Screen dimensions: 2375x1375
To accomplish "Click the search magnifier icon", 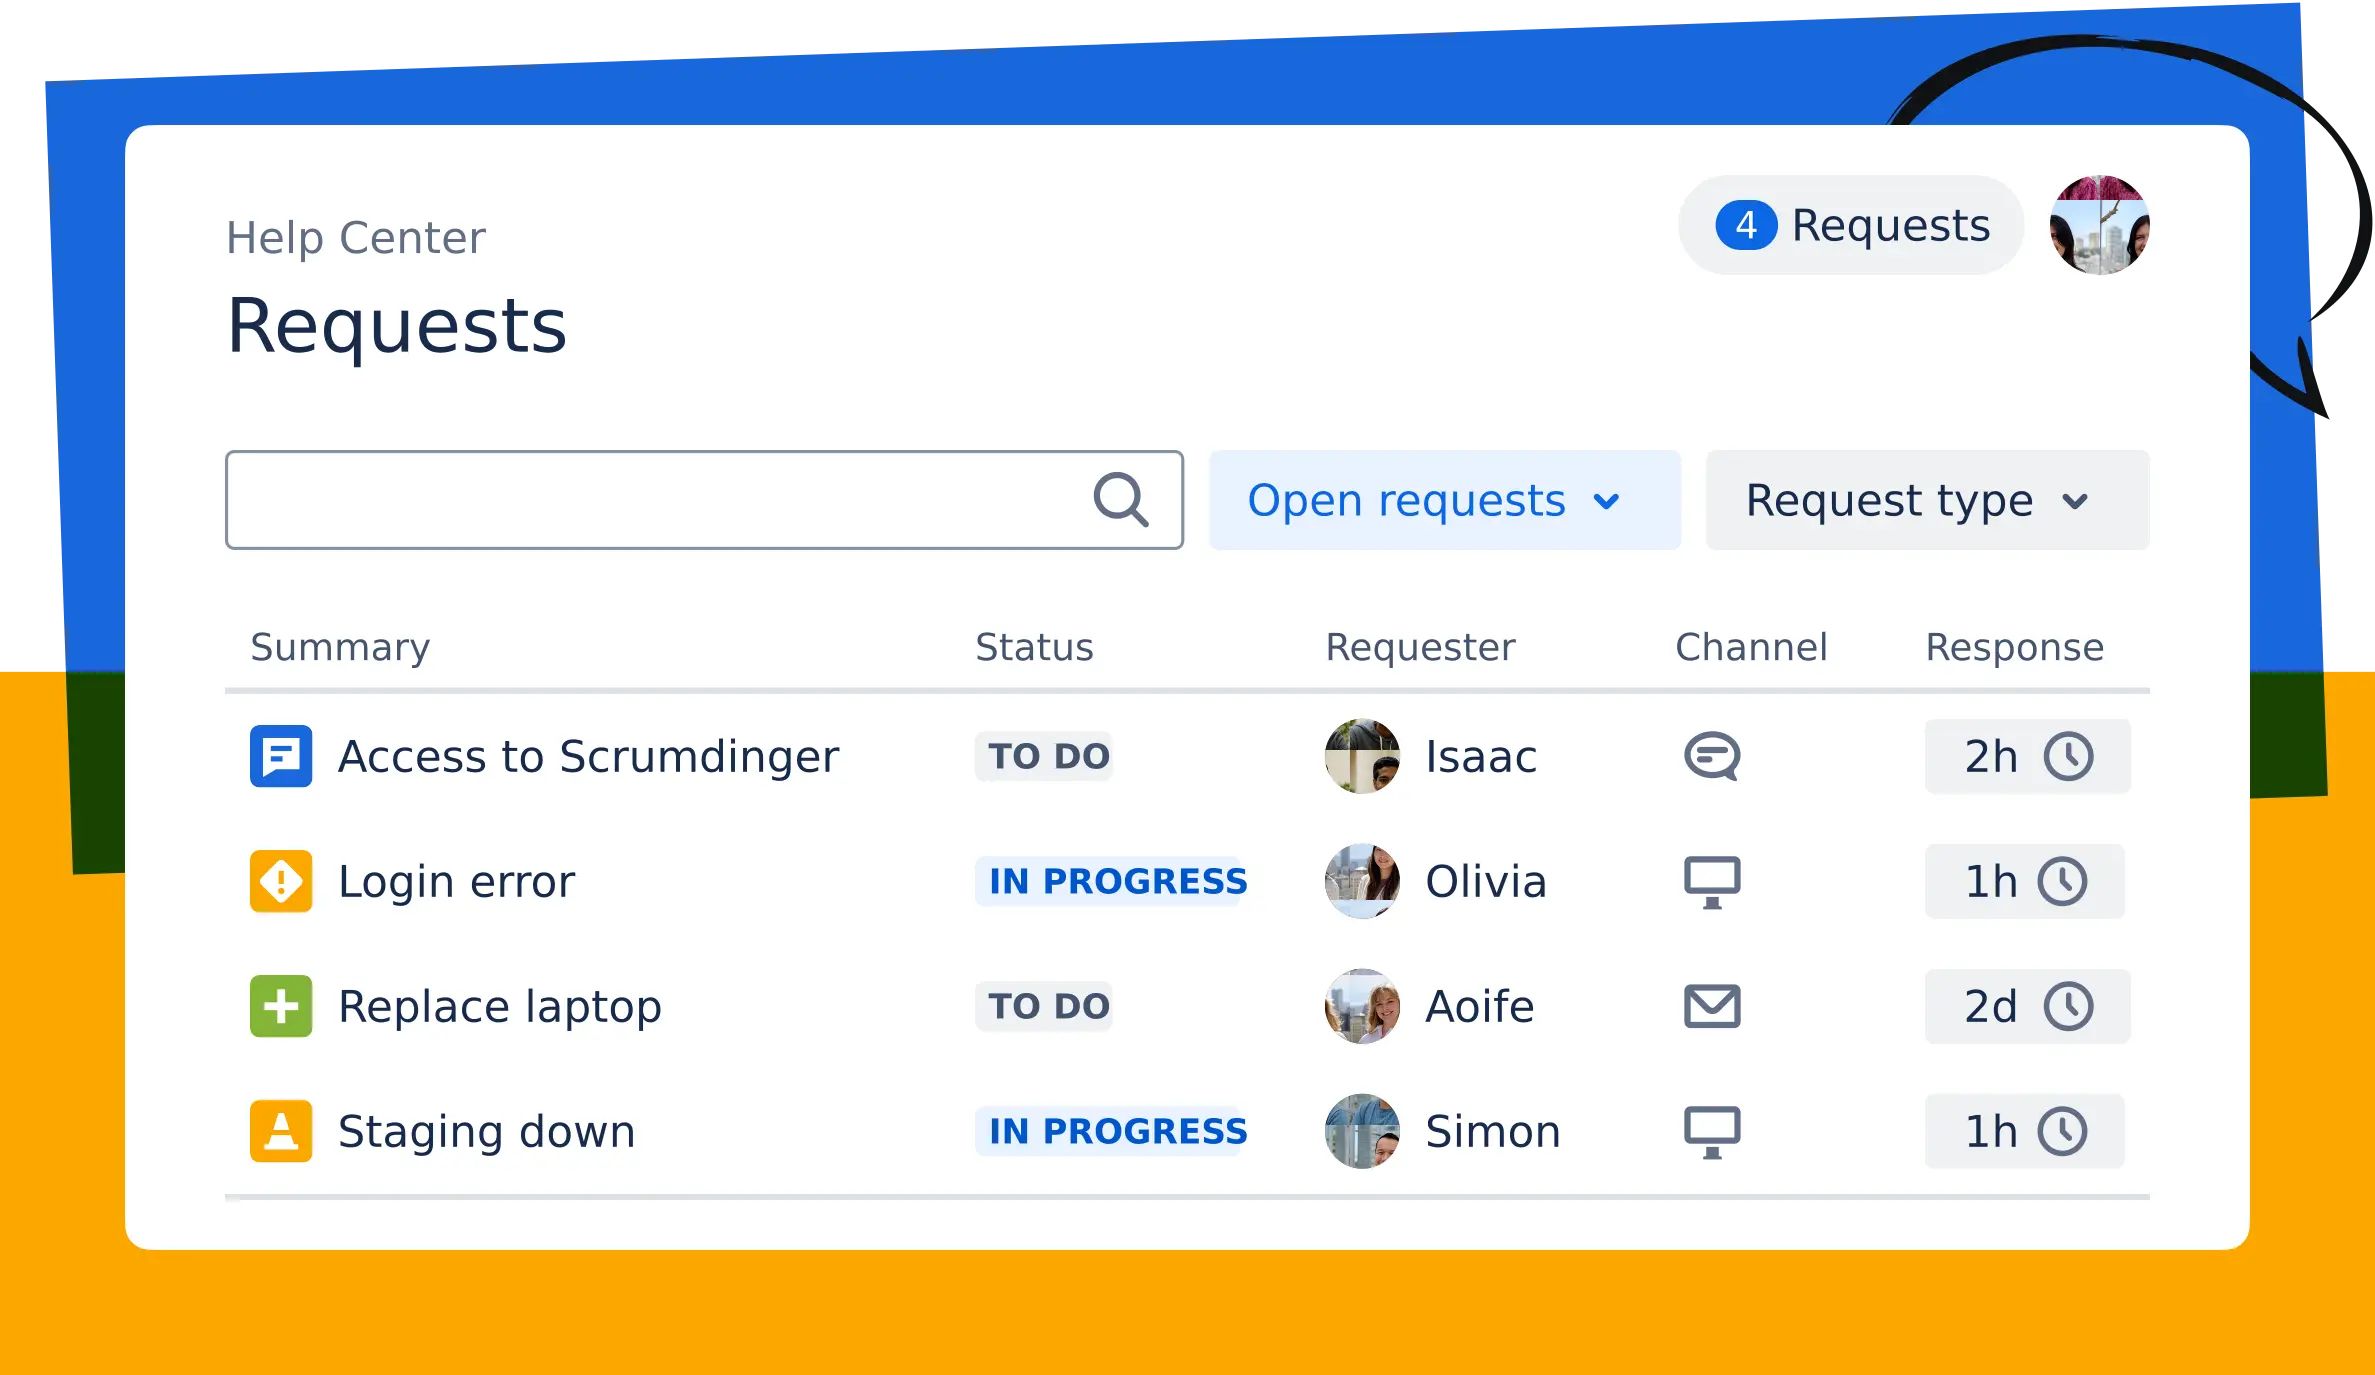I will 1120,500.
